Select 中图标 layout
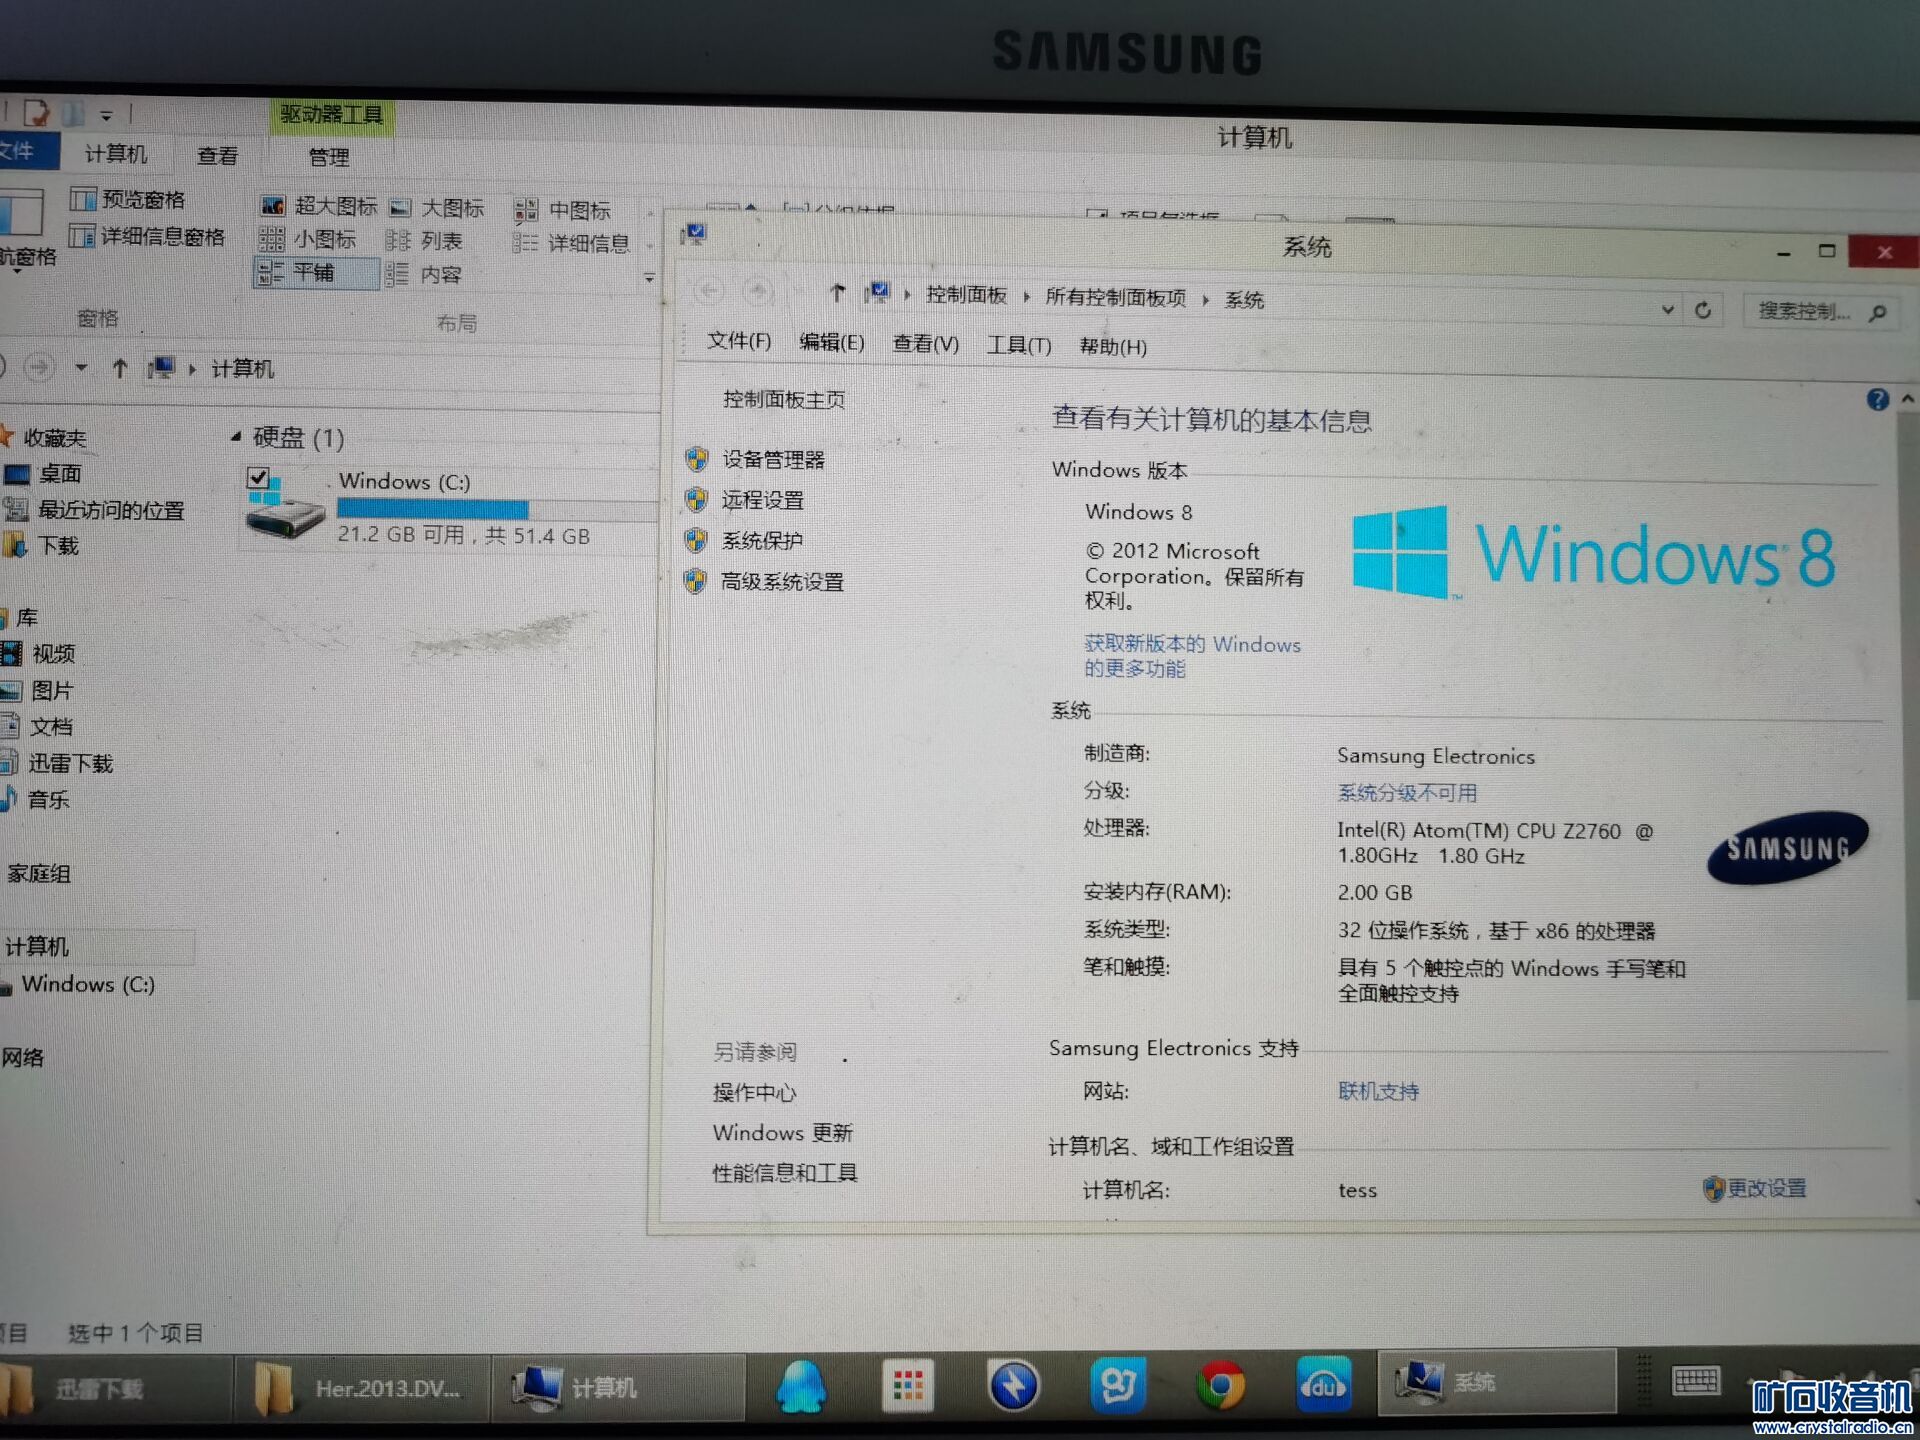 [x=561, y=210]
